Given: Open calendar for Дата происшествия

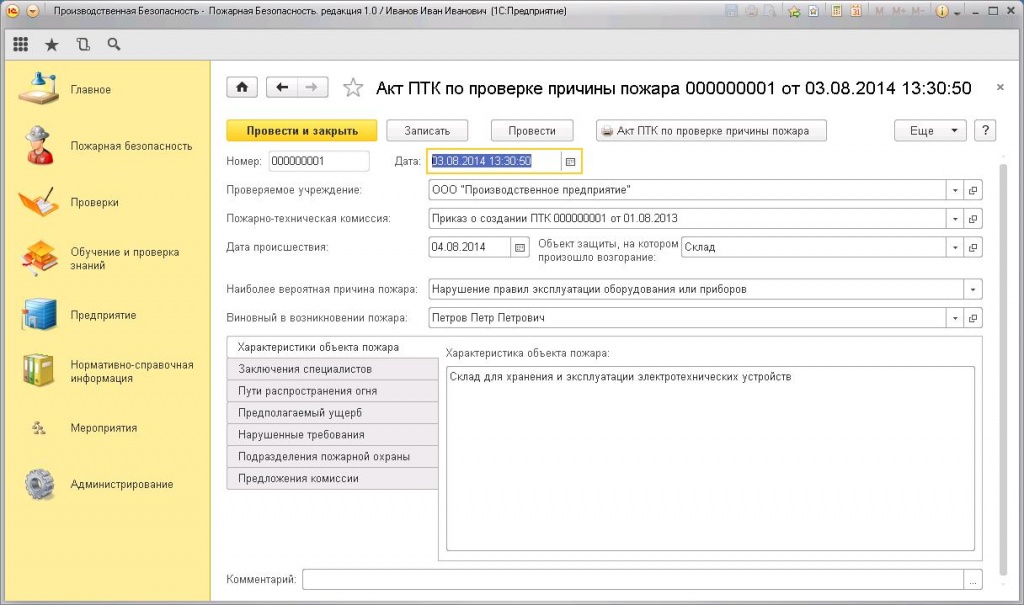Looking at the screenshot, I should (x=519, y=247).
